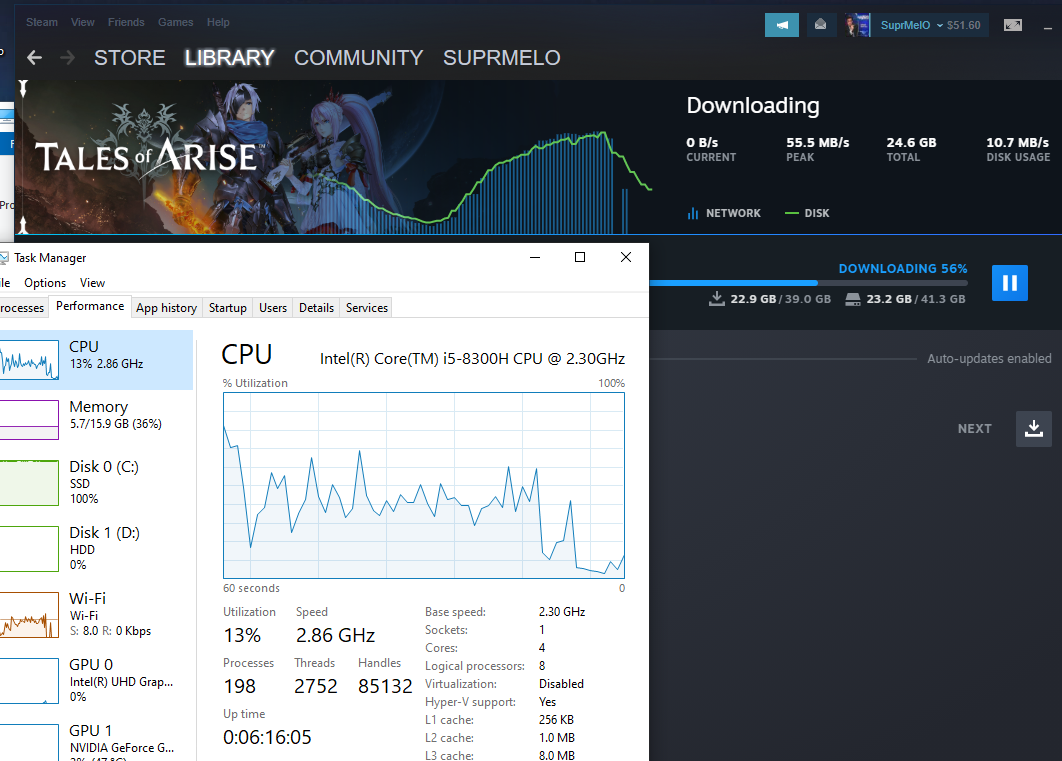
Task: Click the SuprMelO profile avatar
Action: (858, 25)
